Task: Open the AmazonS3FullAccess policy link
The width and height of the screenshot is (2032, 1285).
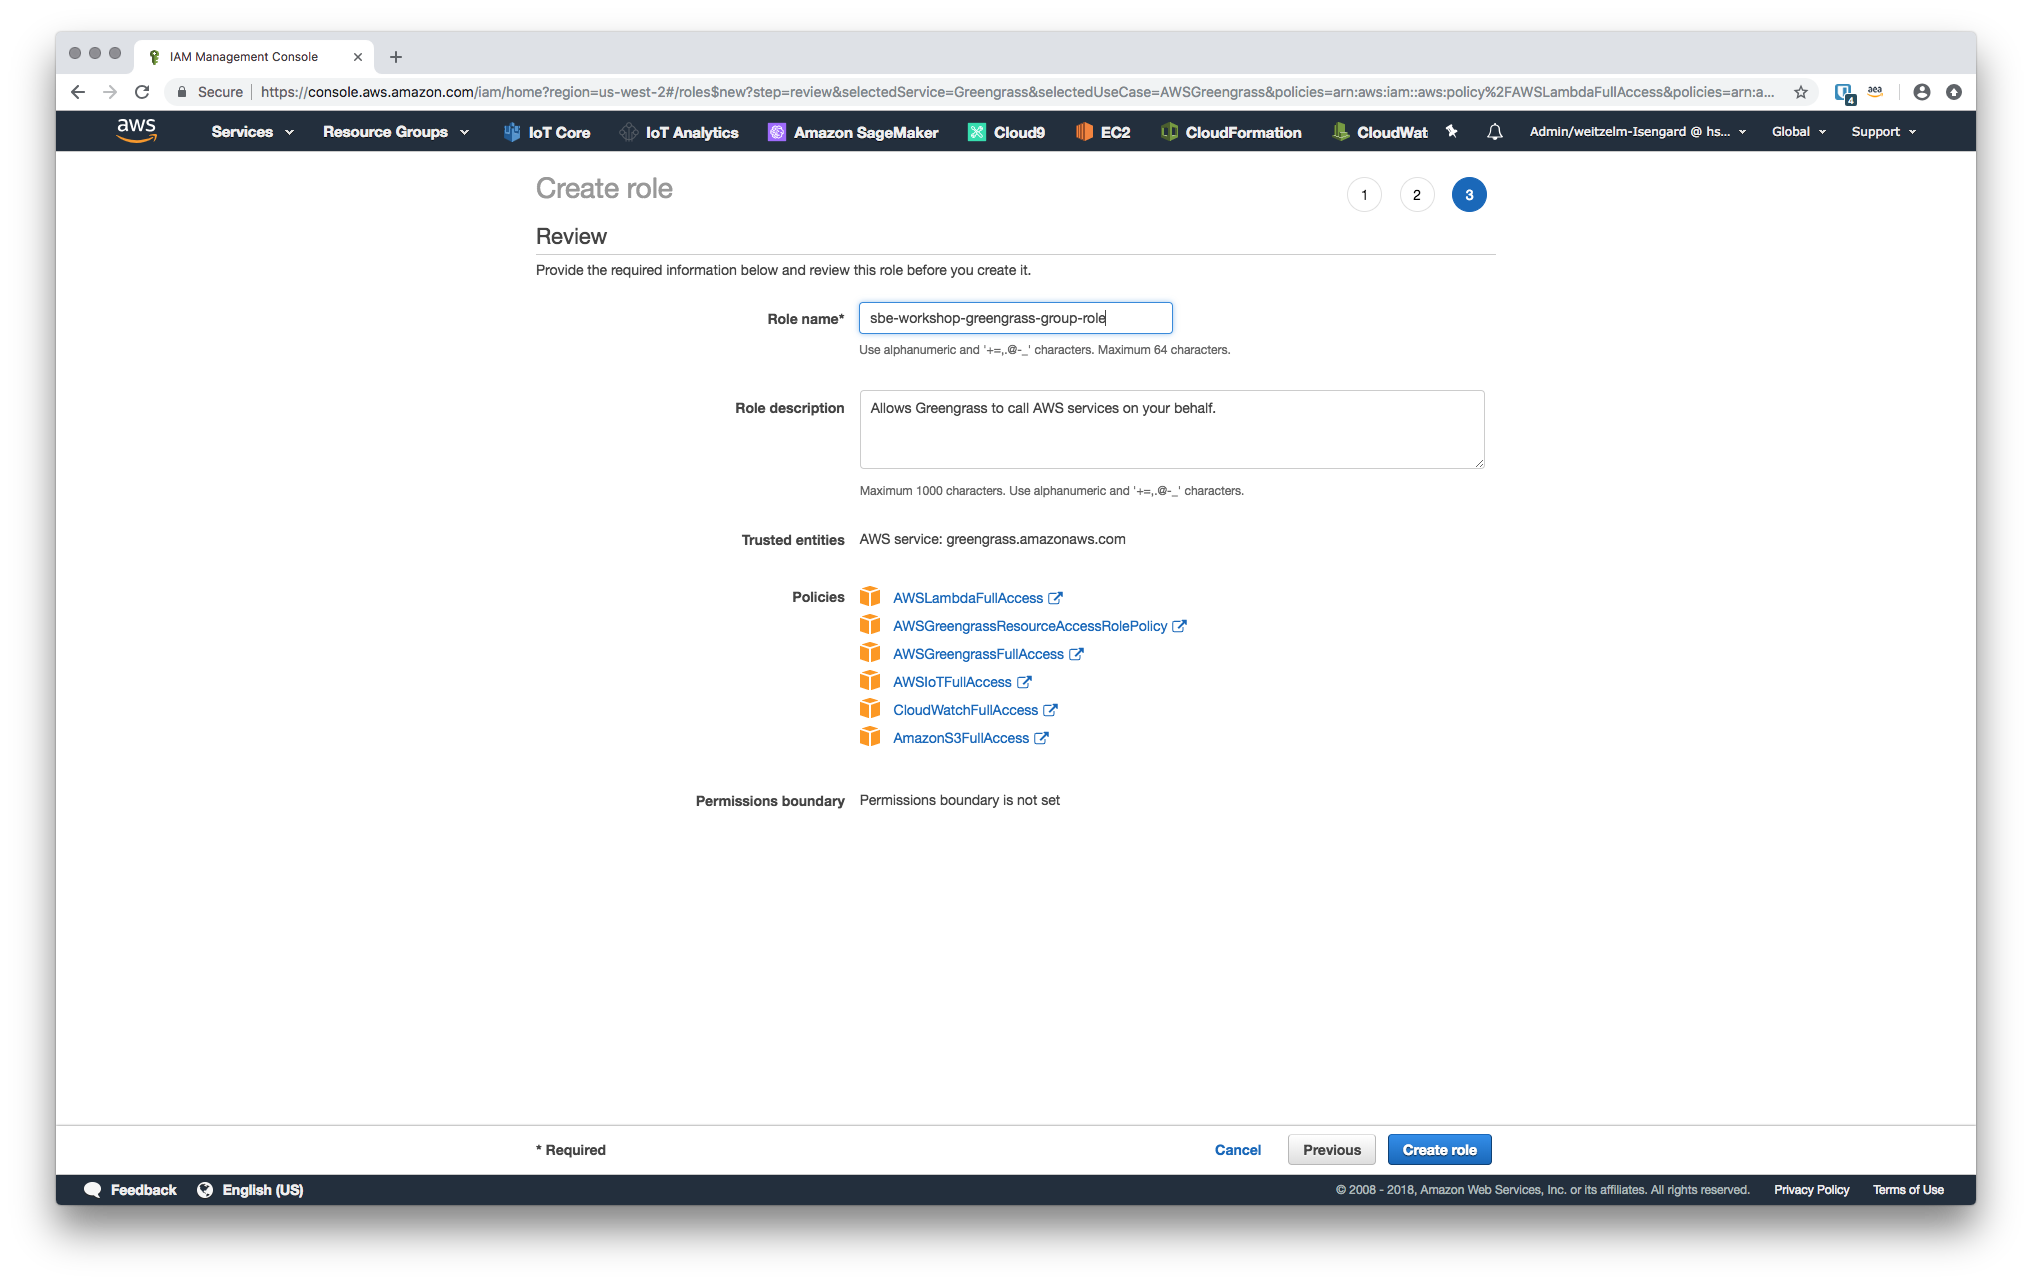Action: (x=961, y=738)
